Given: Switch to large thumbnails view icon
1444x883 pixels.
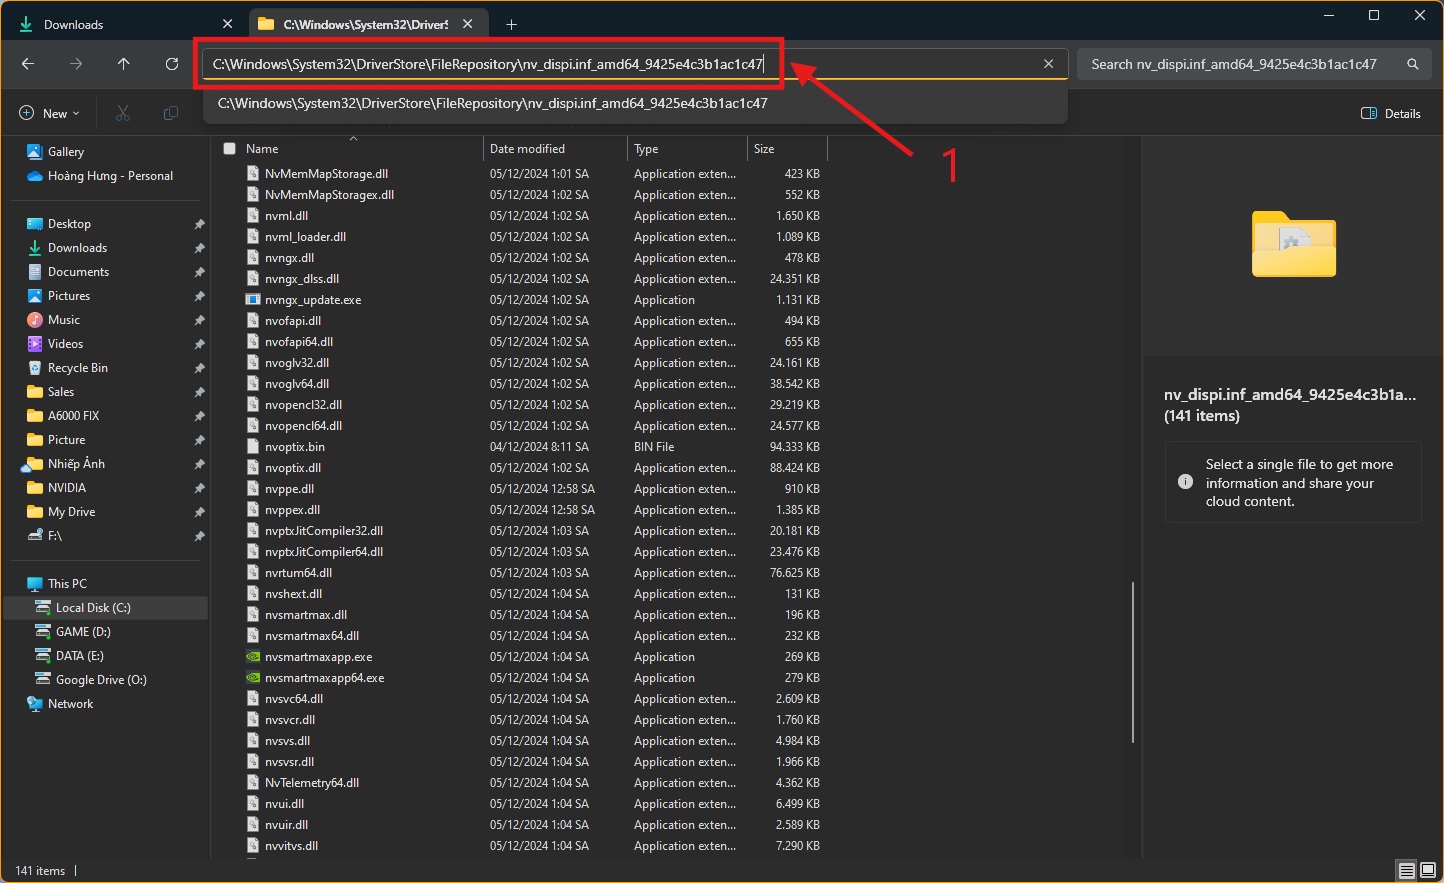Looking at the screenshot, I should click(x=1428, y=870).
